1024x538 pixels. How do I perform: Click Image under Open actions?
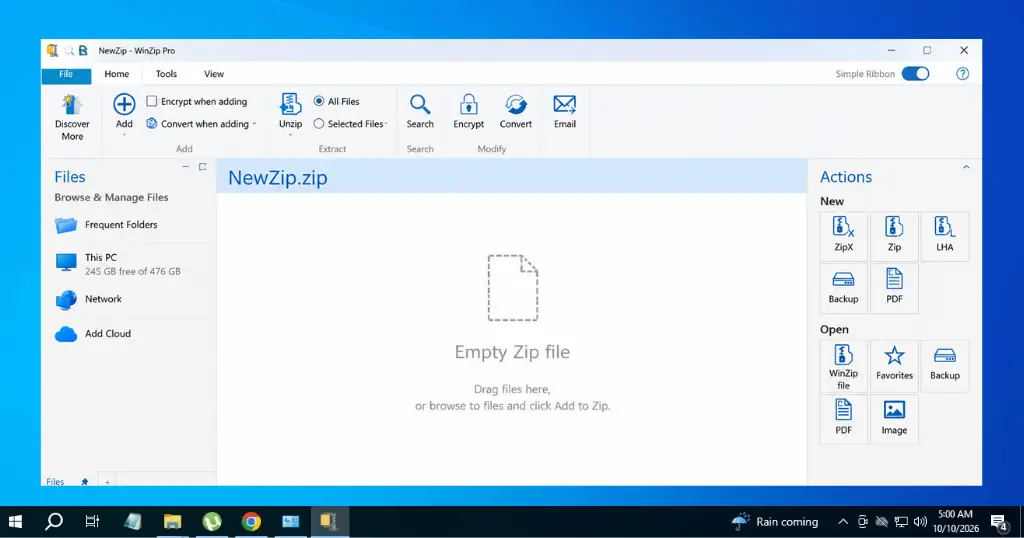click(894, 419)
